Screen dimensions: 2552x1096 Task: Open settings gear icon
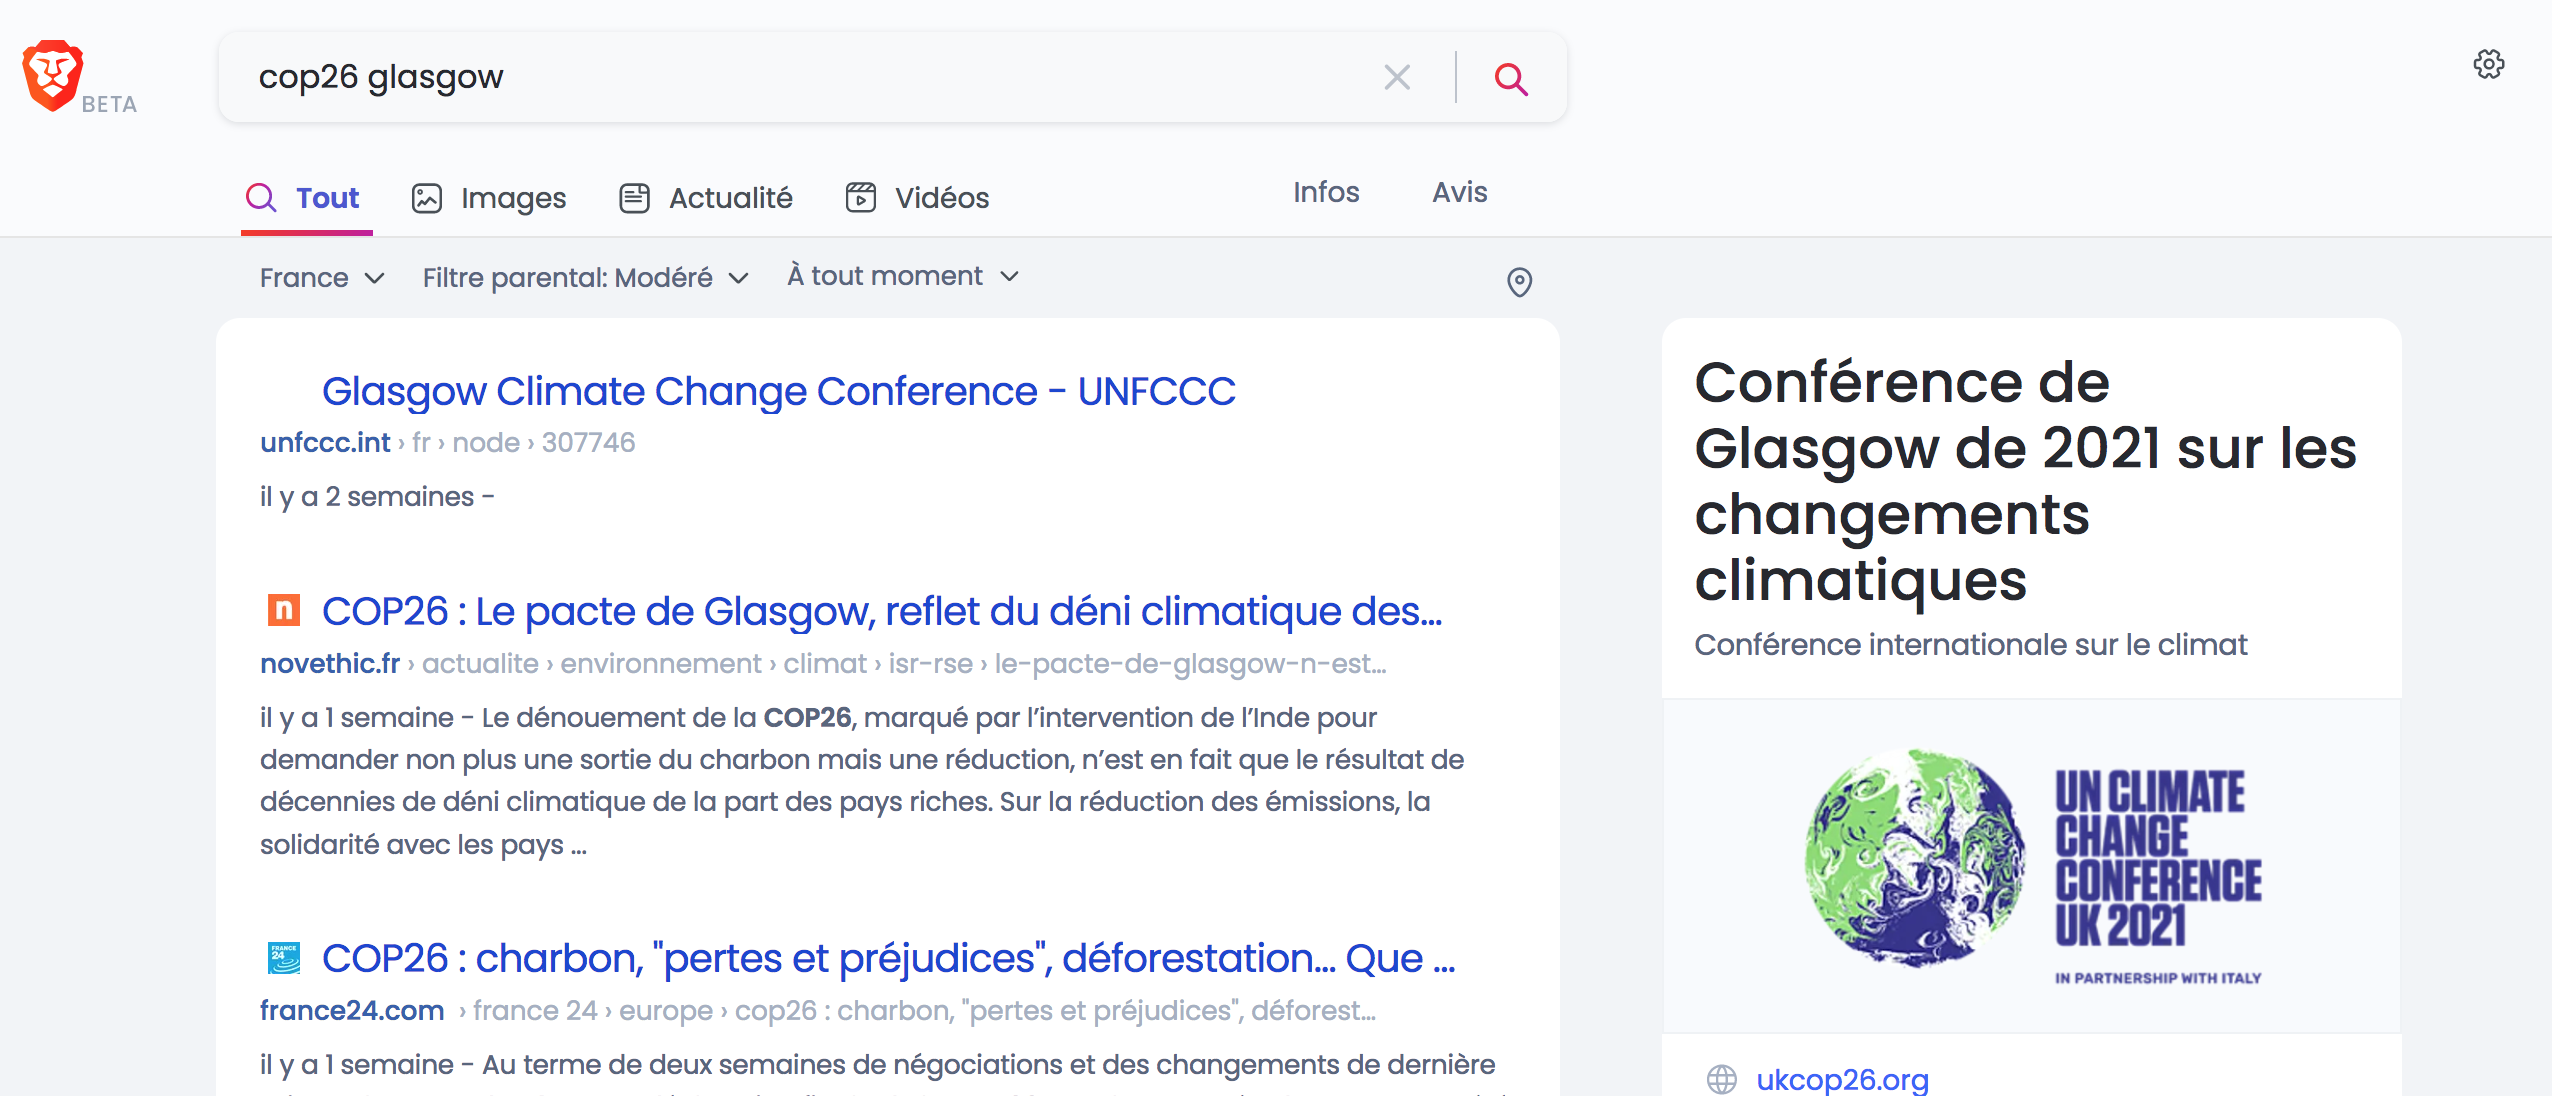(2488, 65)
